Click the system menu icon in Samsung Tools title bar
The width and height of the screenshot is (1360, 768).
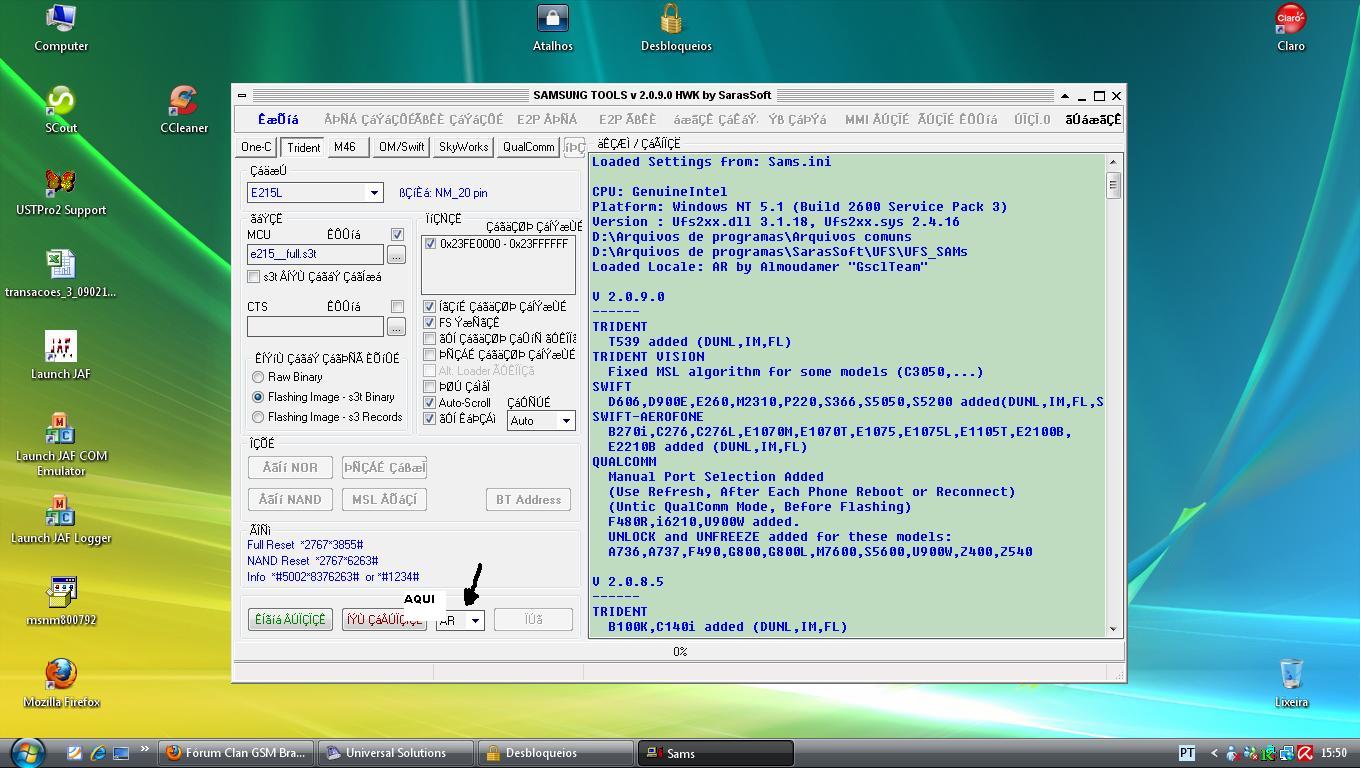[241, 95]
